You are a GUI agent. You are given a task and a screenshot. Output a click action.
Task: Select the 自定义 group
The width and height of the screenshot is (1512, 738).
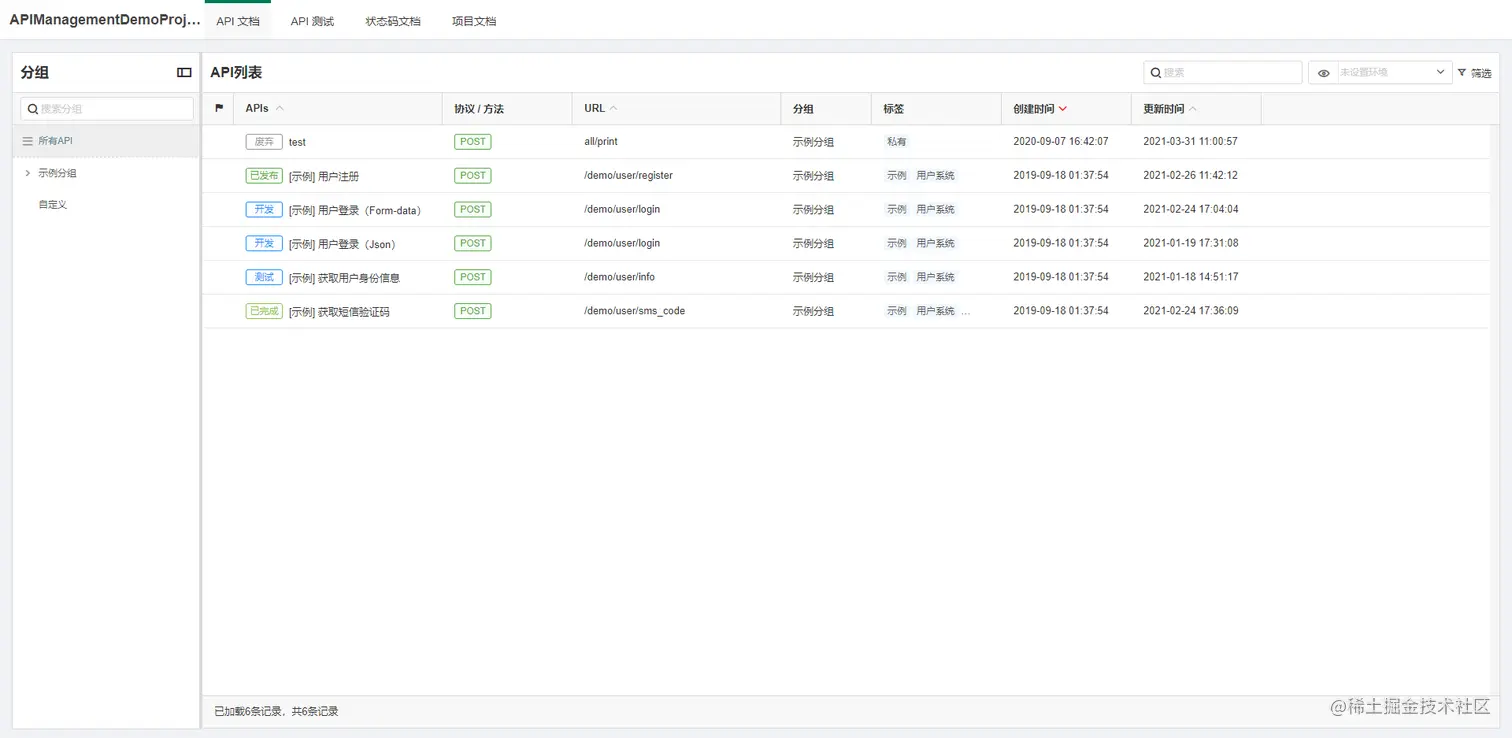[x=53, y=204]
